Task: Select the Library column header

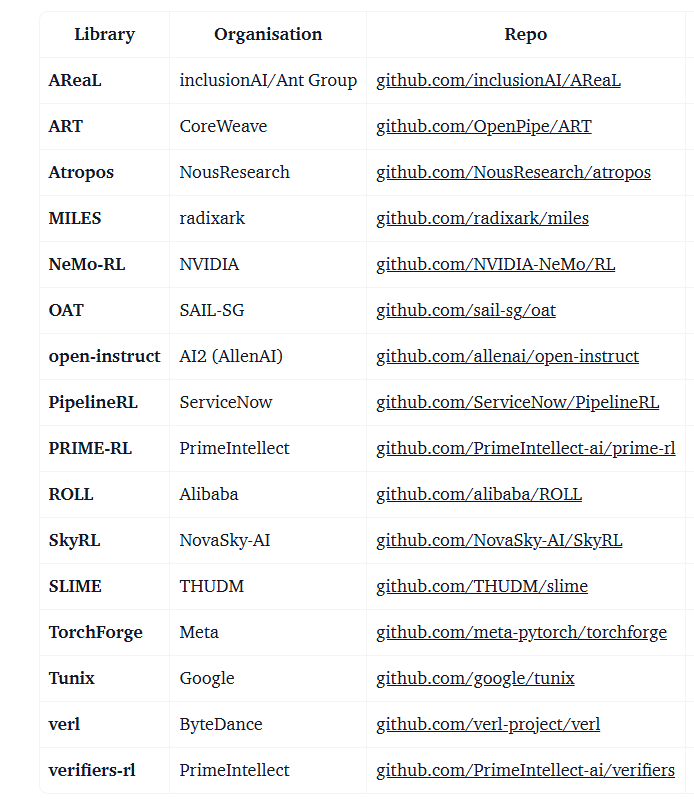Action: [x=104, y=35]
